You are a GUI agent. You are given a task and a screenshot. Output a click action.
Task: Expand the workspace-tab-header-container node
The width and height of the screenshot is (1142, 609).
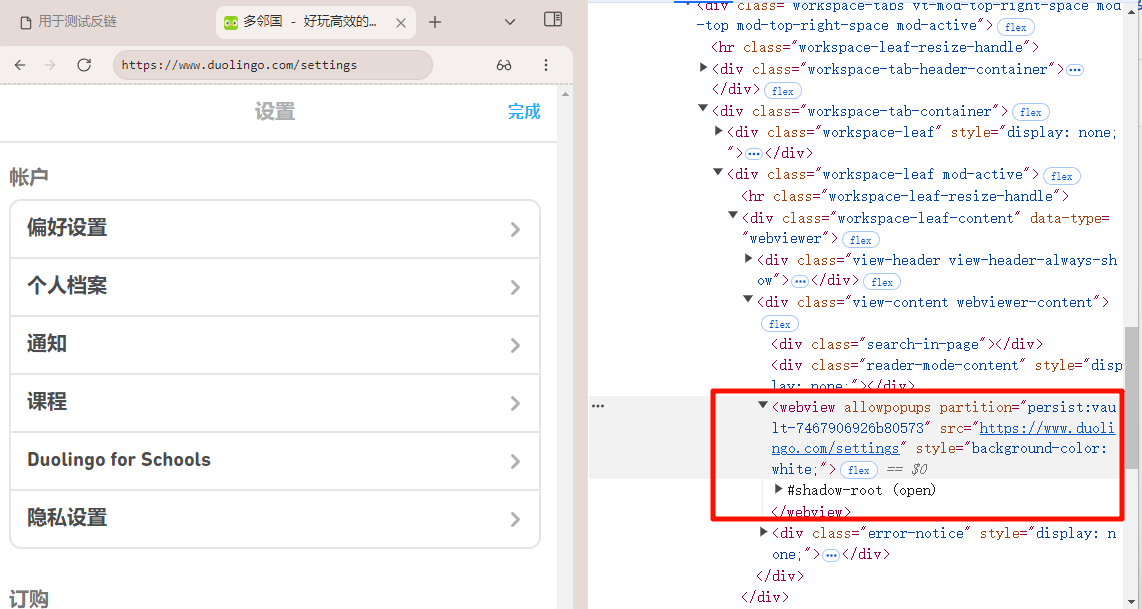click(704, 68)
